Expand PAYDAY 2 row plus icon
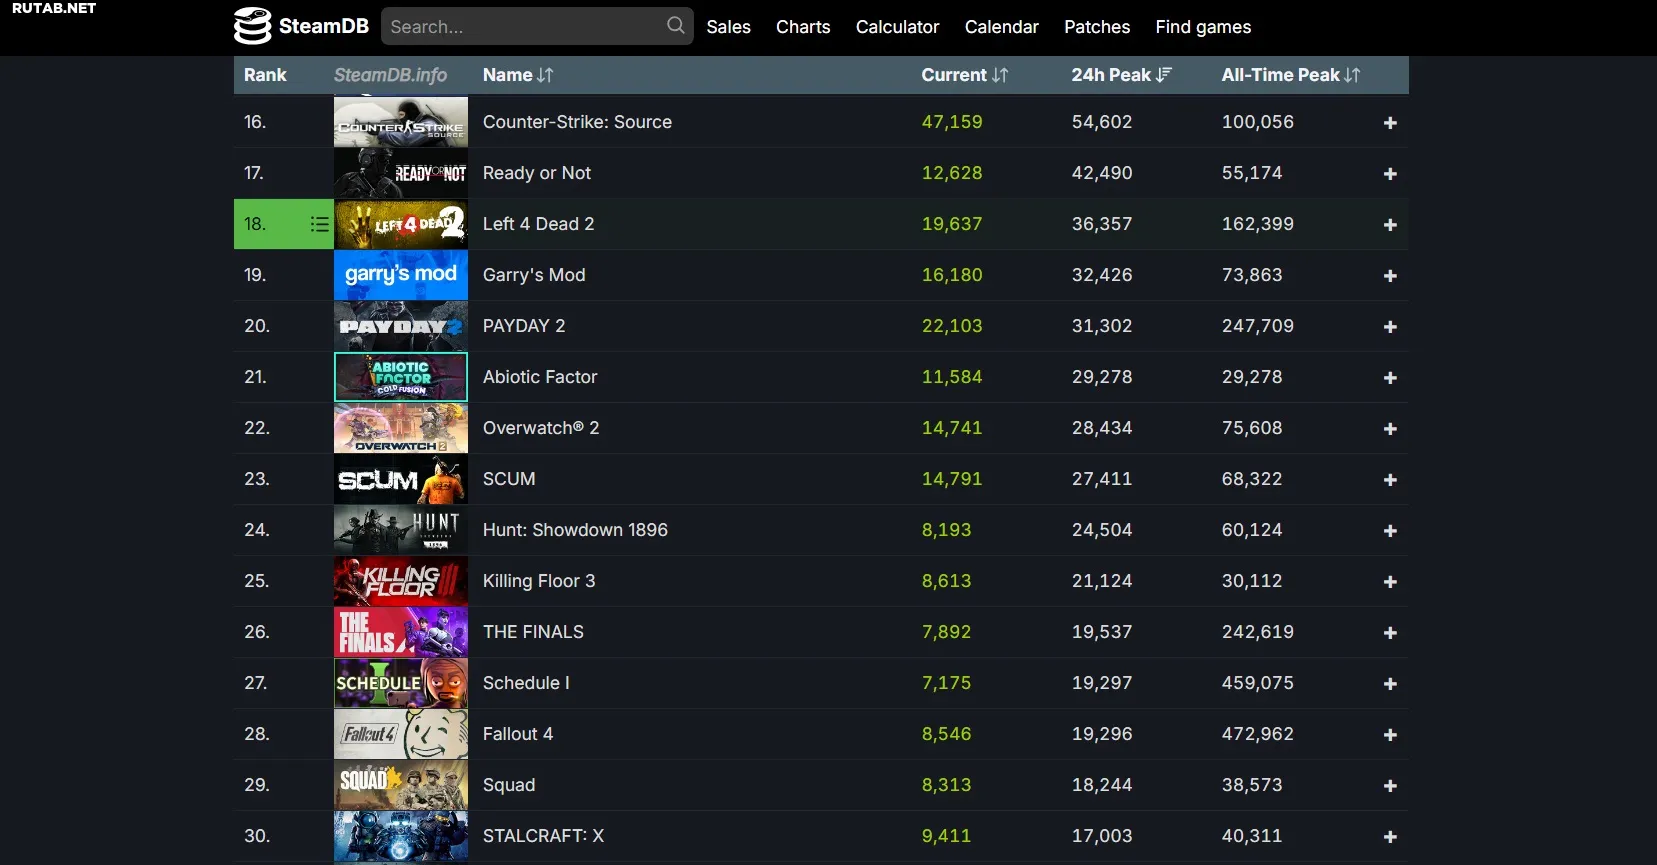1657x865 pixels. click(1390, 327)
